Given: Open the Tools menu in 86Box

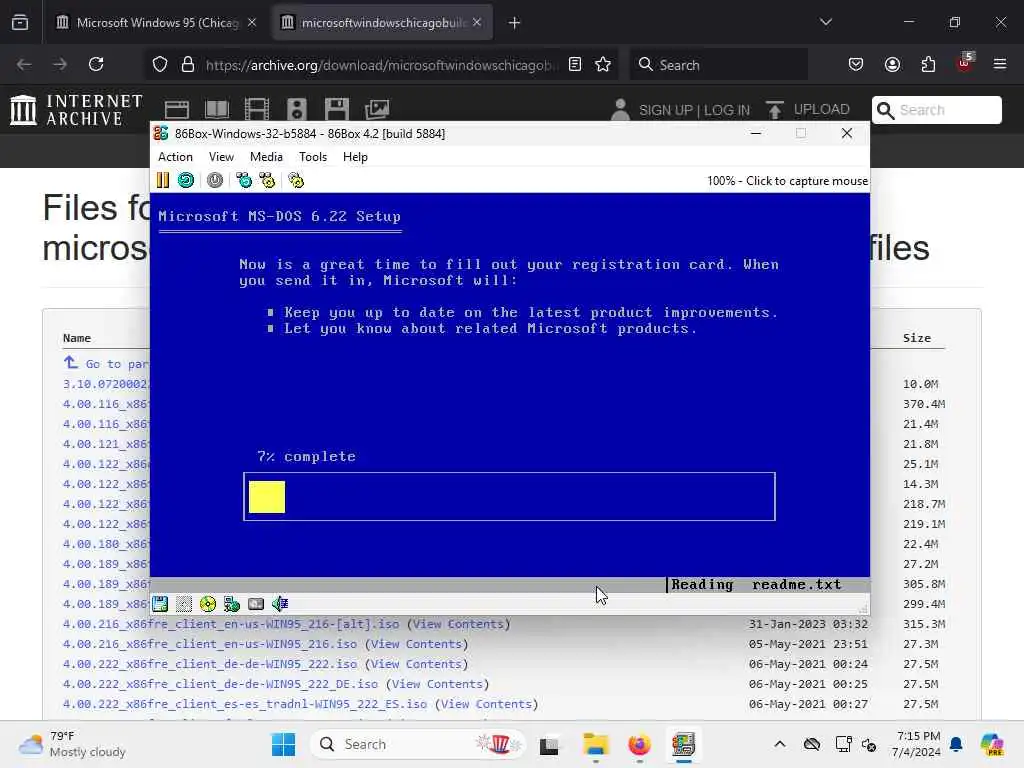Looking at the screenshot, I should [x=313, y=157].
